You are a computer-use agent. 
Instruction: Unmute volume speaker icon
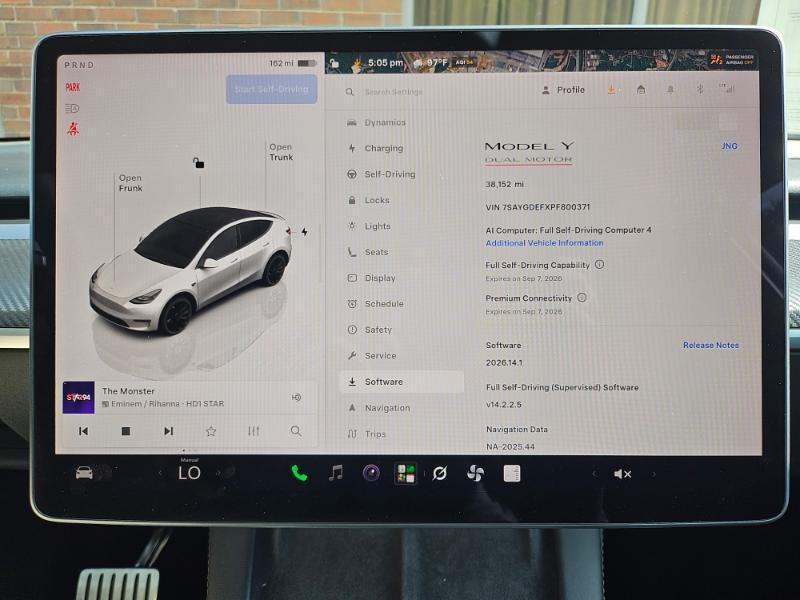(x=623, y=474)
